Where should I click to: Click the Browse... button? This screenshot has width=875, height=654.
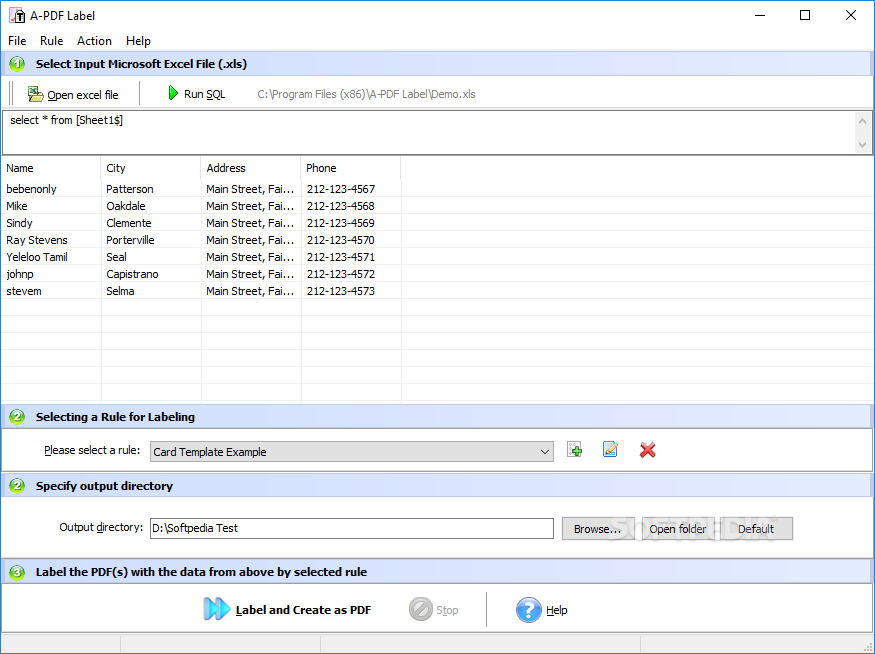pyautogui.click(x=597, y=528)
